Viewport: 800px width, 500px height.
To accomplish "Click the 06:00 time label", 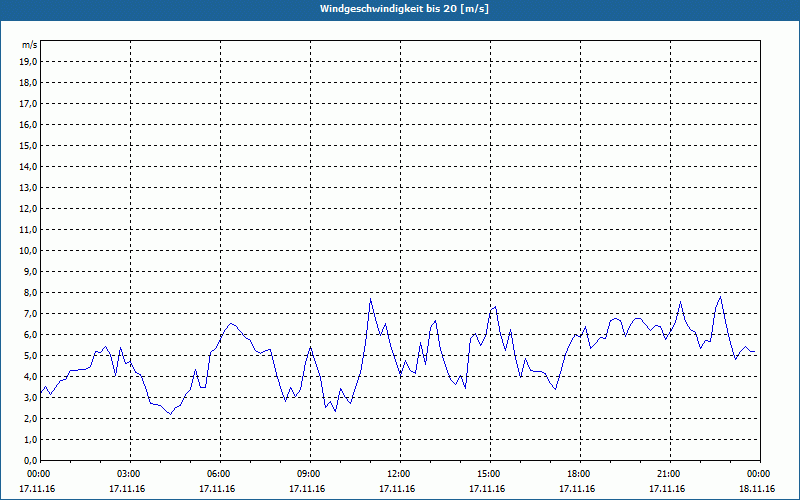I will tap(220, 474).
